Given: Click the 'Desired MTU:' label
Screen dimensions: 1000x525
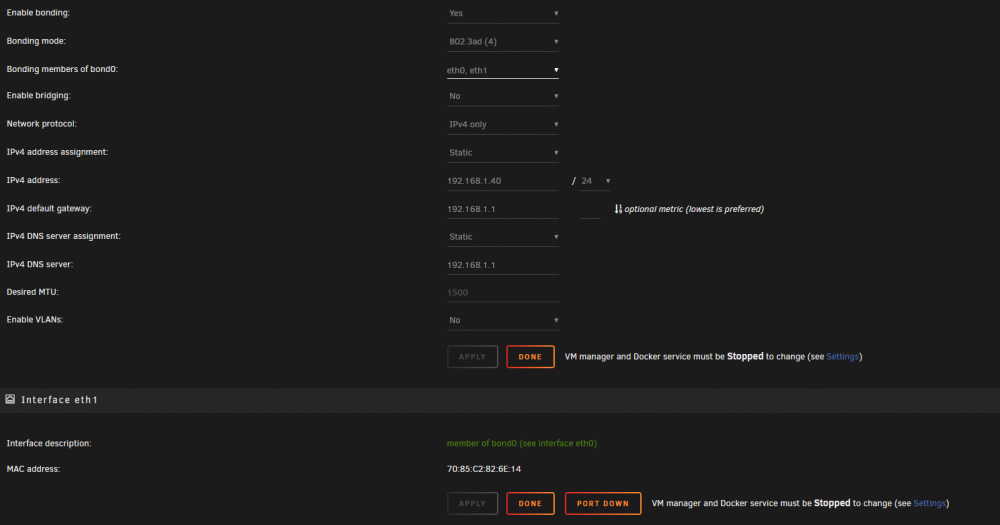Looking at the screenshot, I should coord(33,292).
